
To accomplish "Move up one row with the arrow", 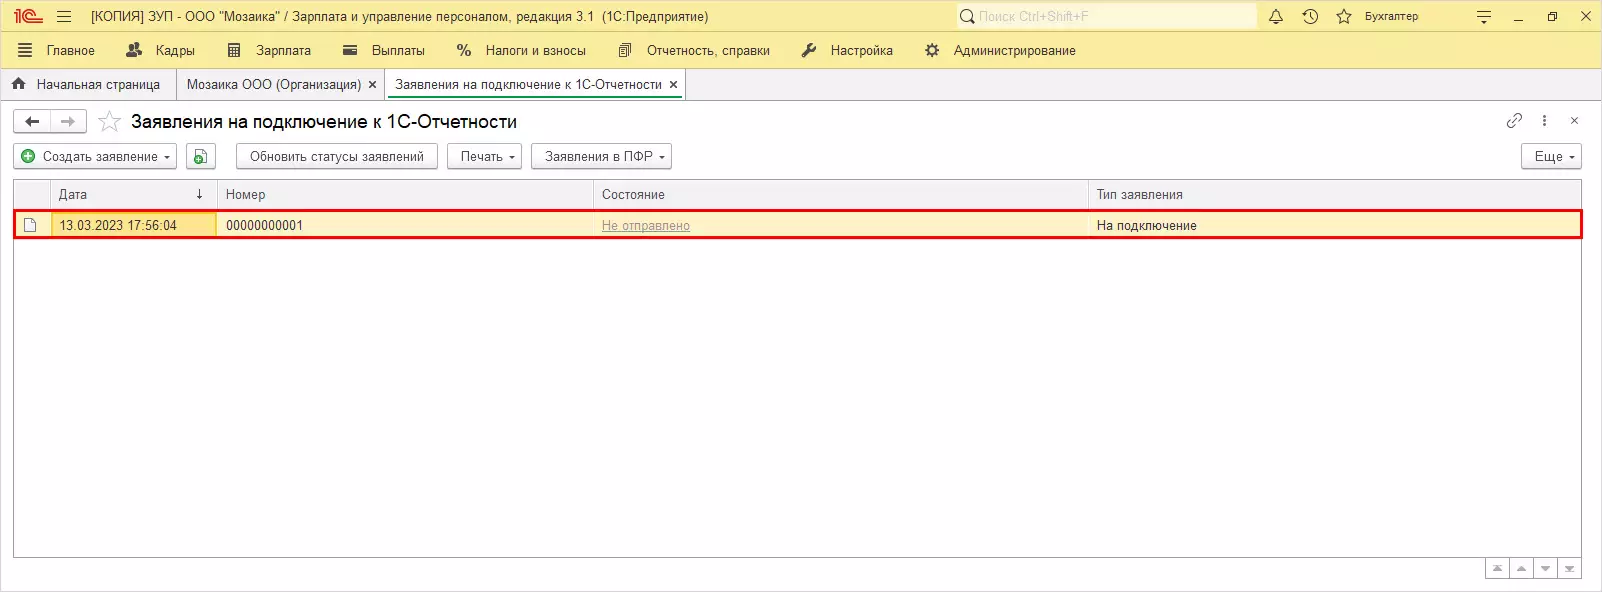I will coord(1521,568).
